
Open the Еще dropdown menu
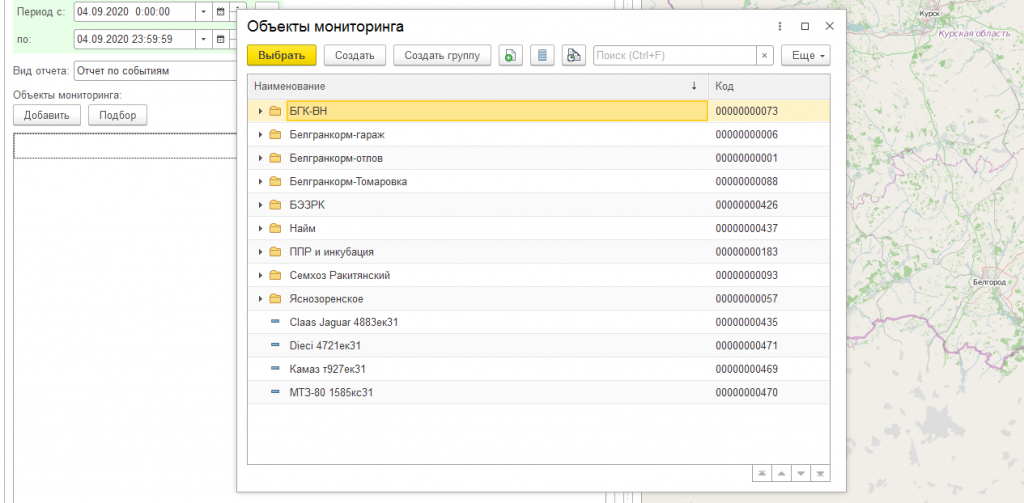coord(805,56)
